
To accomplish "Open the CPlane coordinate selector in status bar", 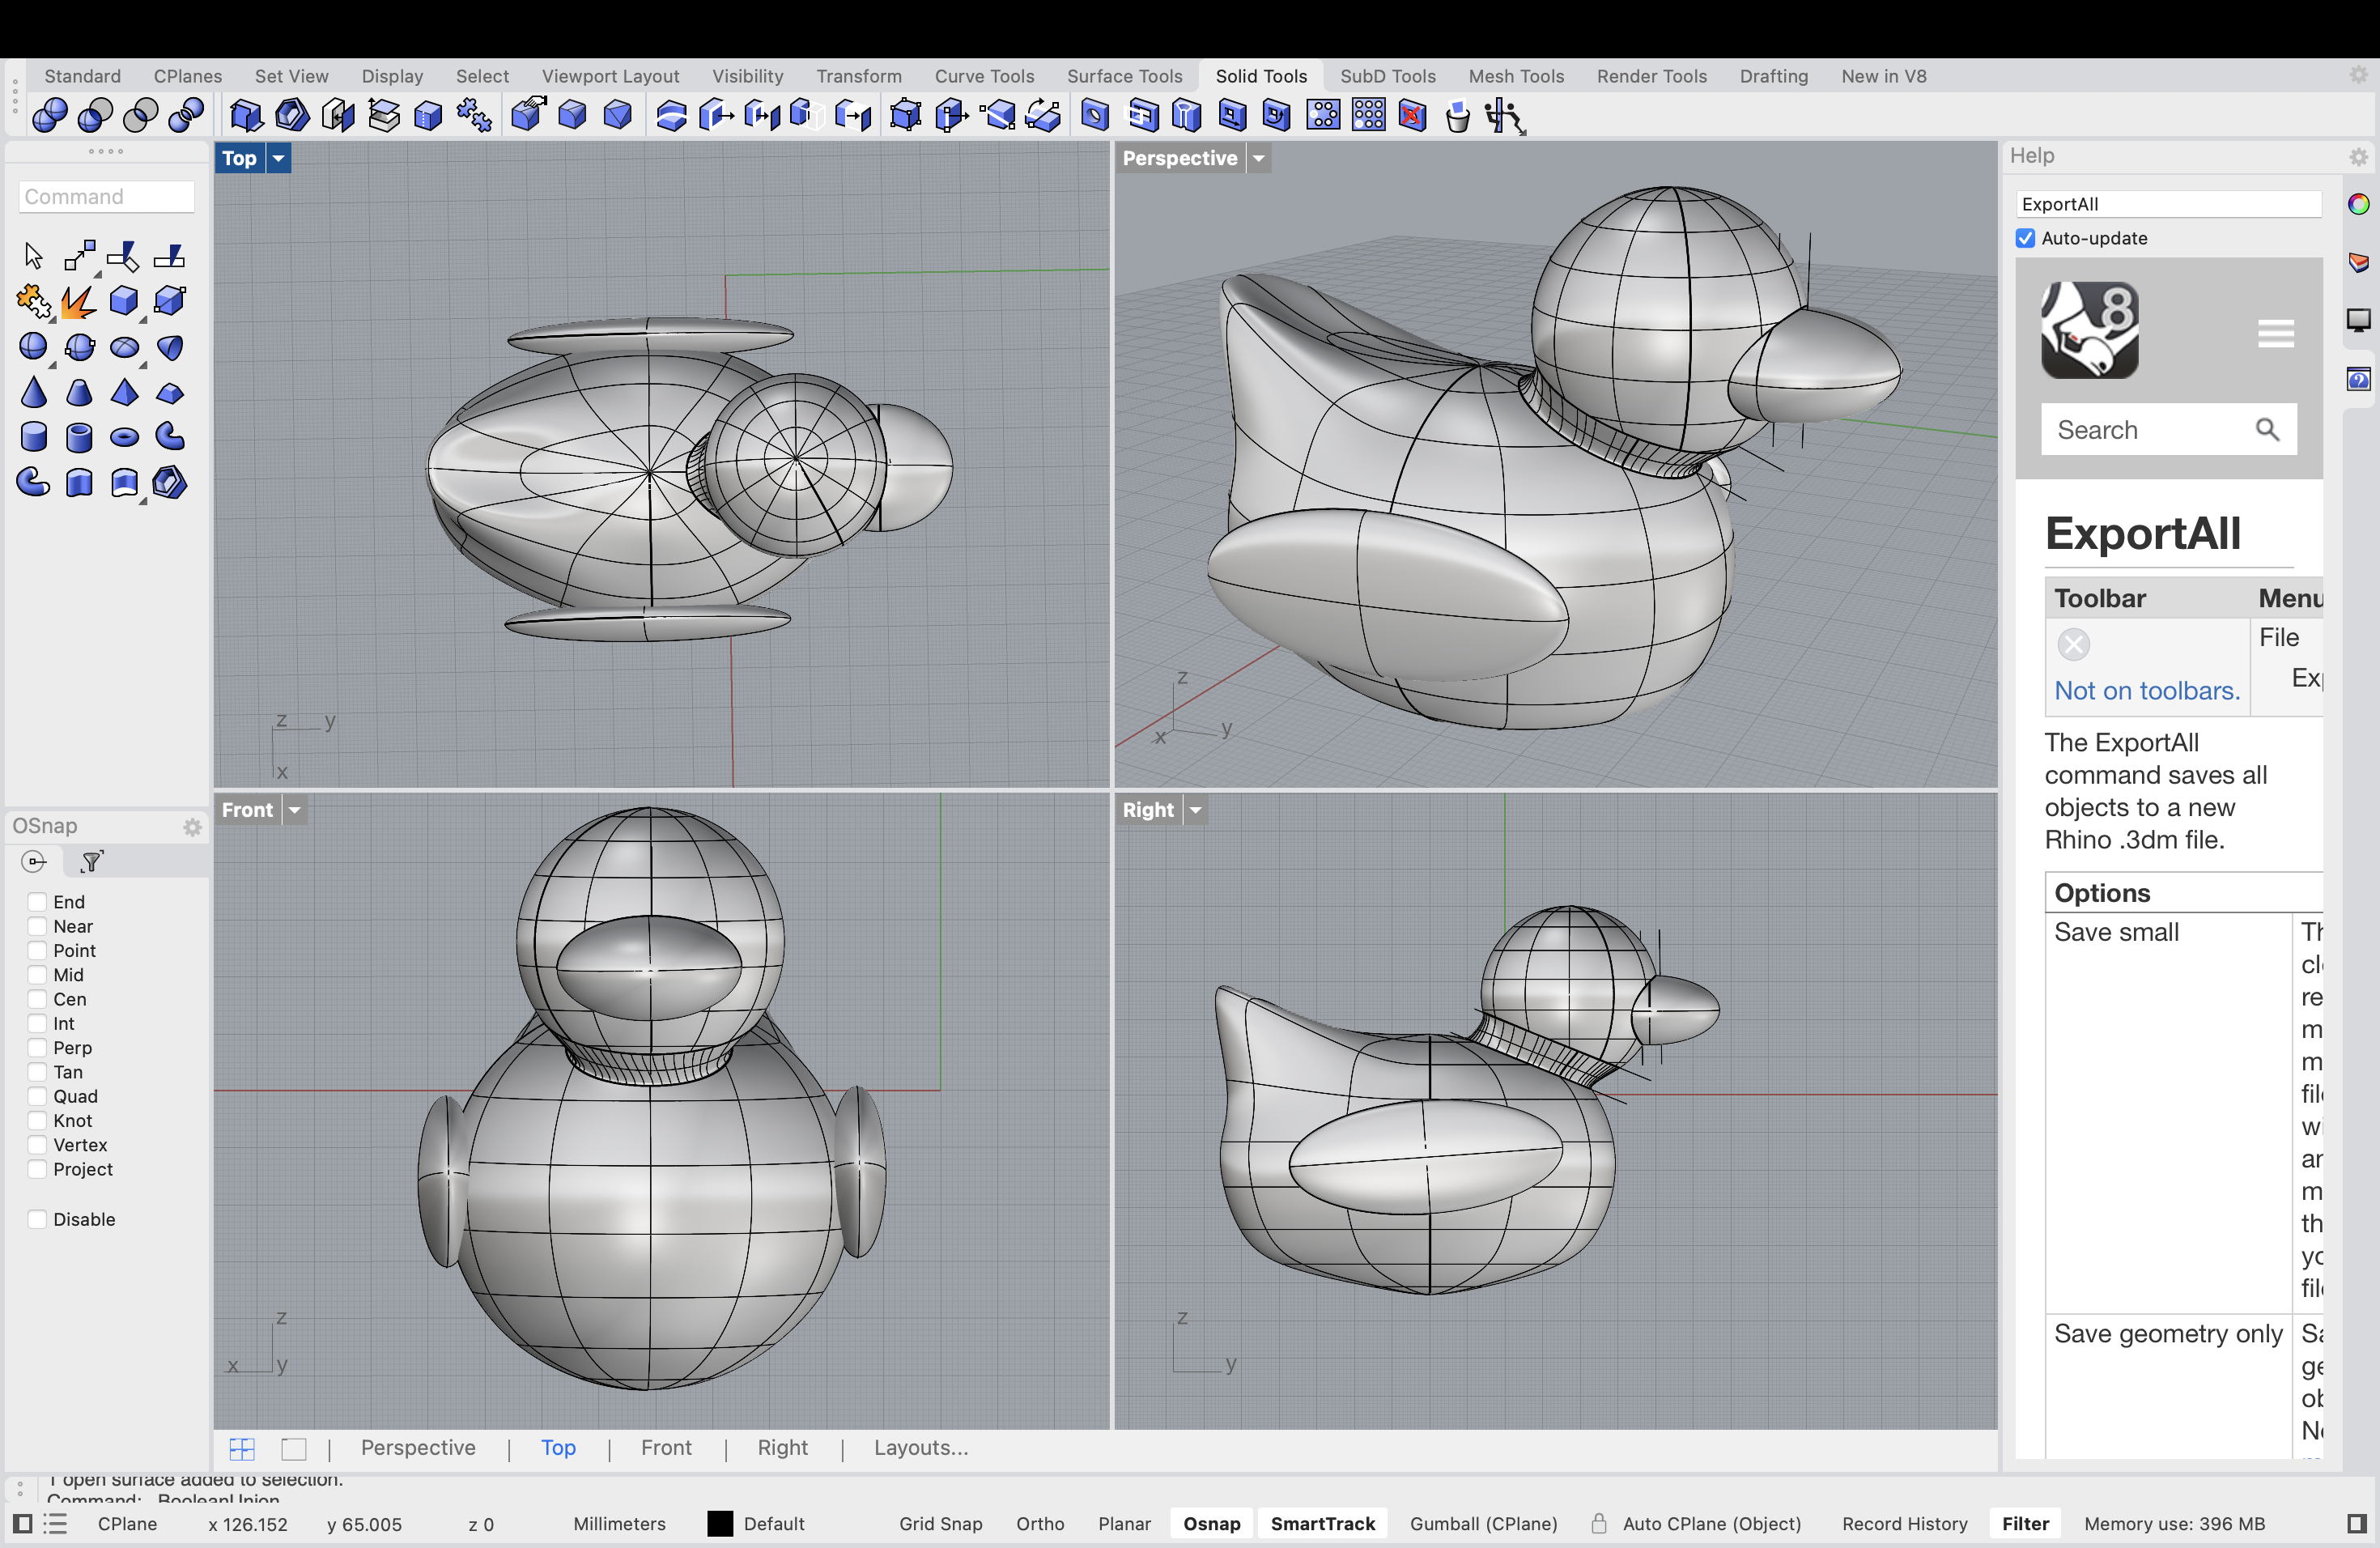I will click(127, 1524).
